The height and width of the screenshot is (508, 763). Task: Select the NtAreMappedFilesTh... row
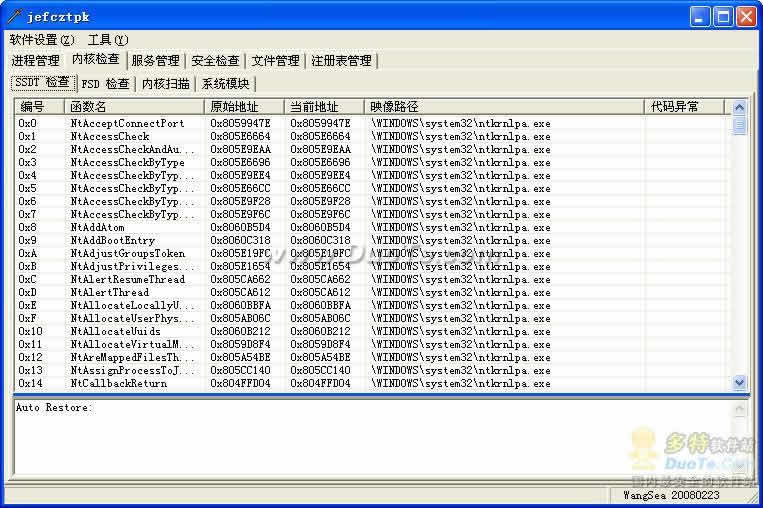(373, 357)
